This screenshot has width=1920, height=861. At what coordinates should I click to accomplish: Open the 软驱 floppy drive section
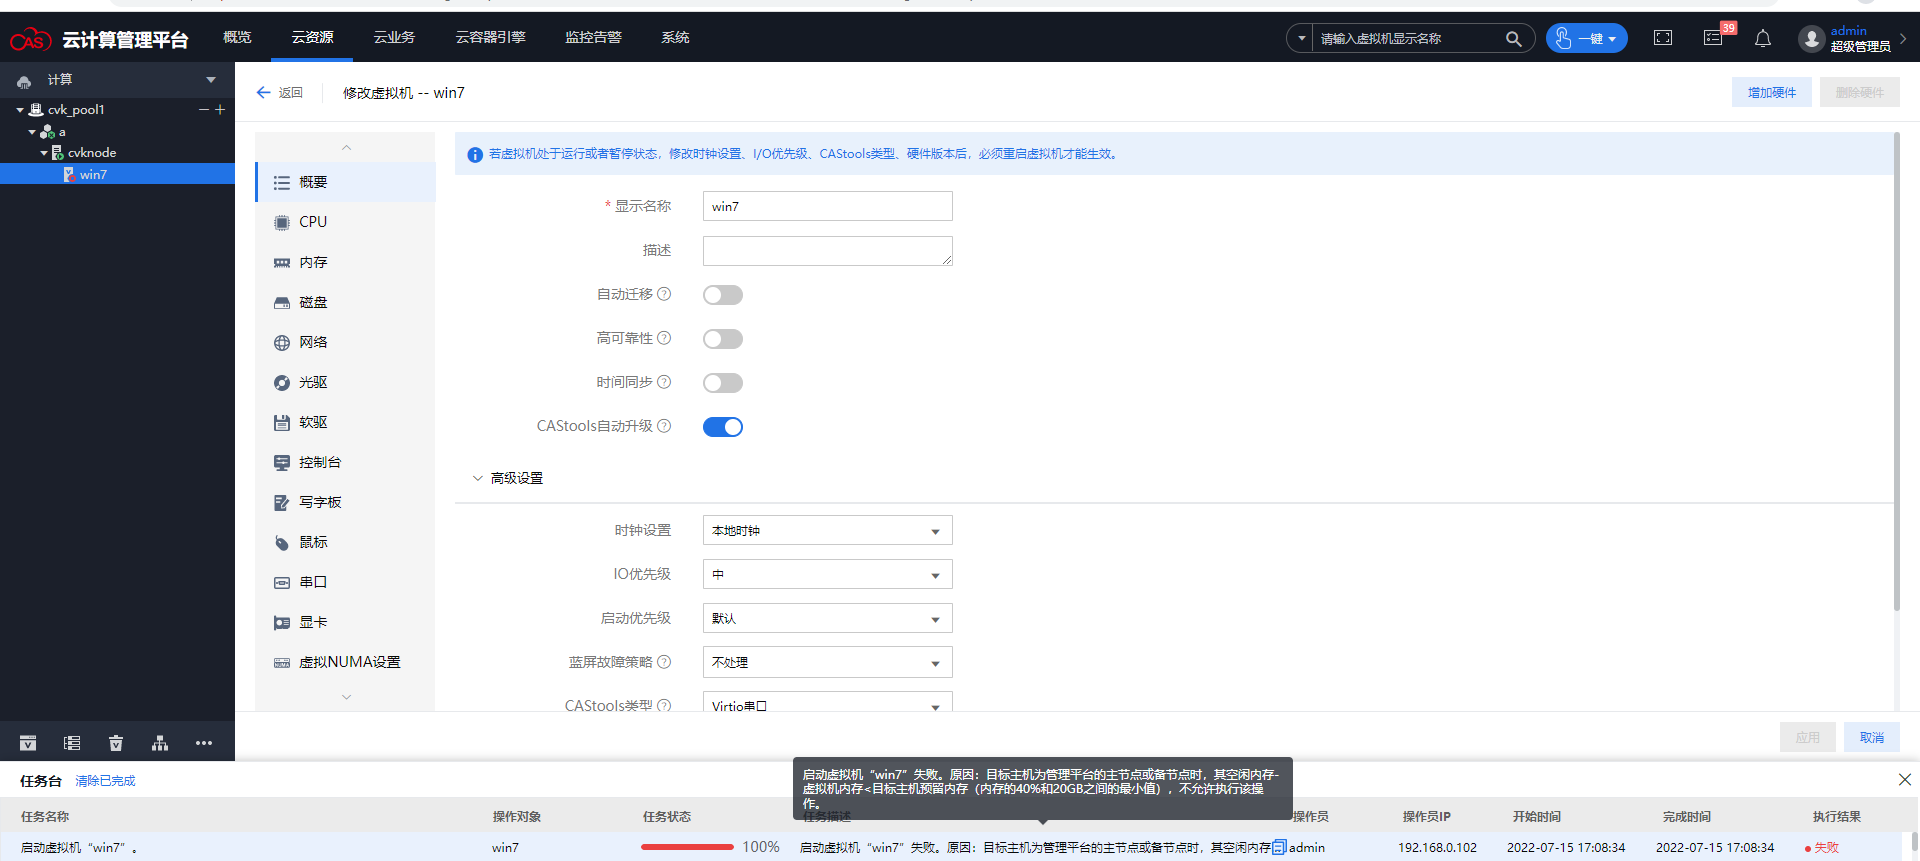point(346,422)
